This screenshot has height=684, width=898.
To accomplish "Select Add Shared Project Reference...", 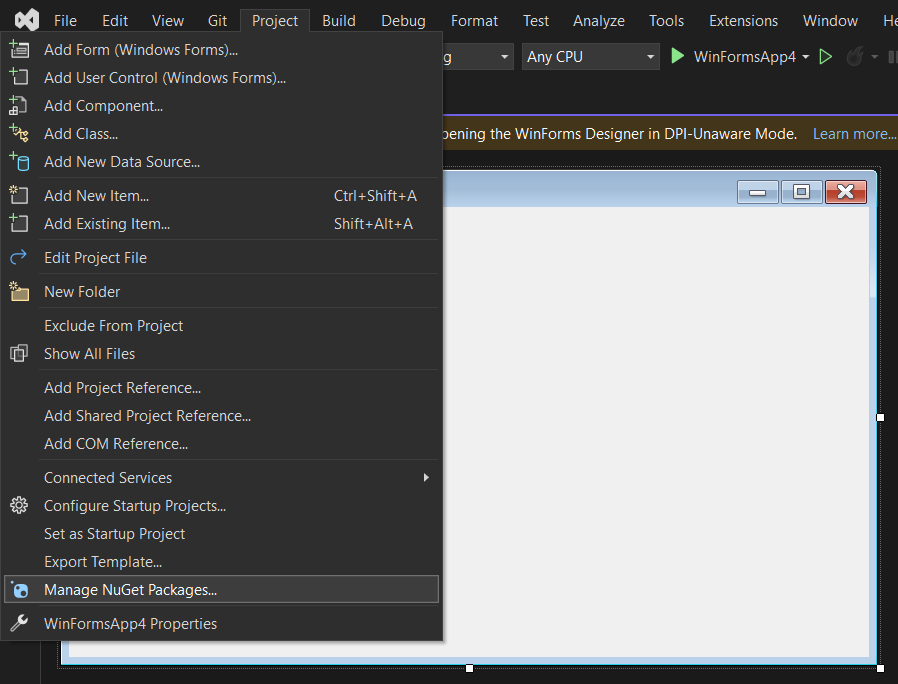I will pos(221,415).
